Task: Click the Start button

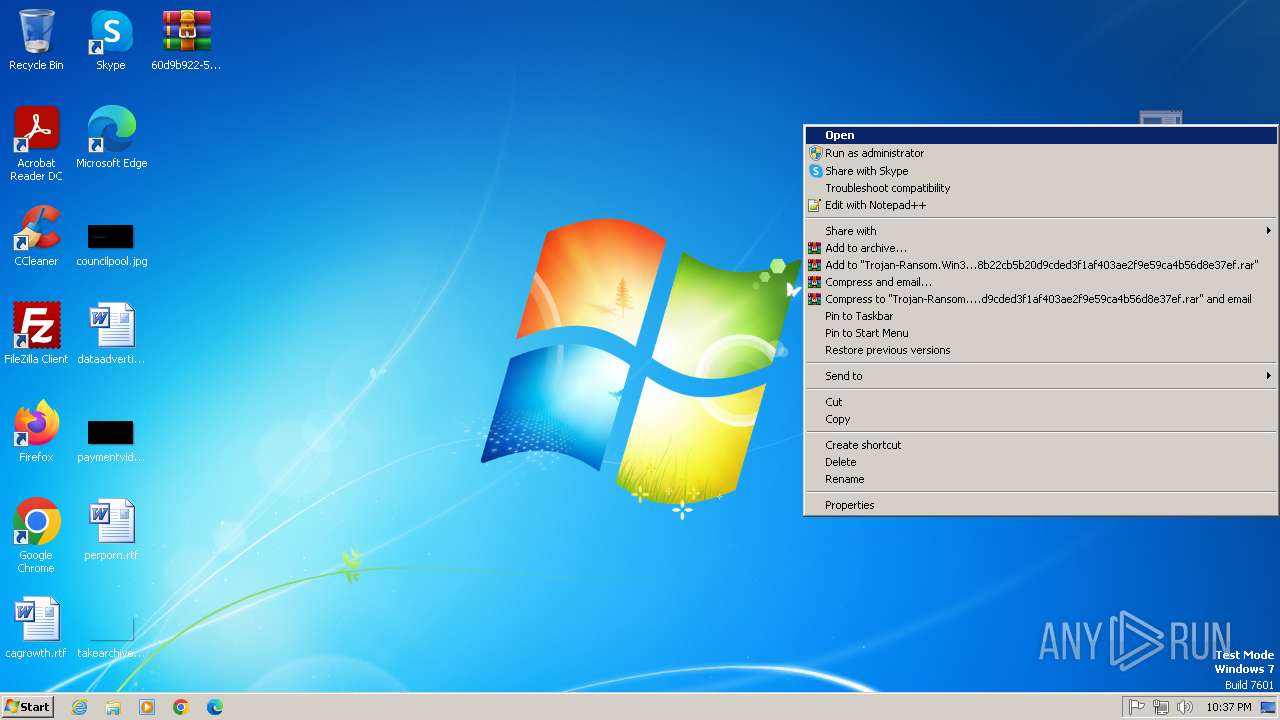Action: click(x=27, y=707)
